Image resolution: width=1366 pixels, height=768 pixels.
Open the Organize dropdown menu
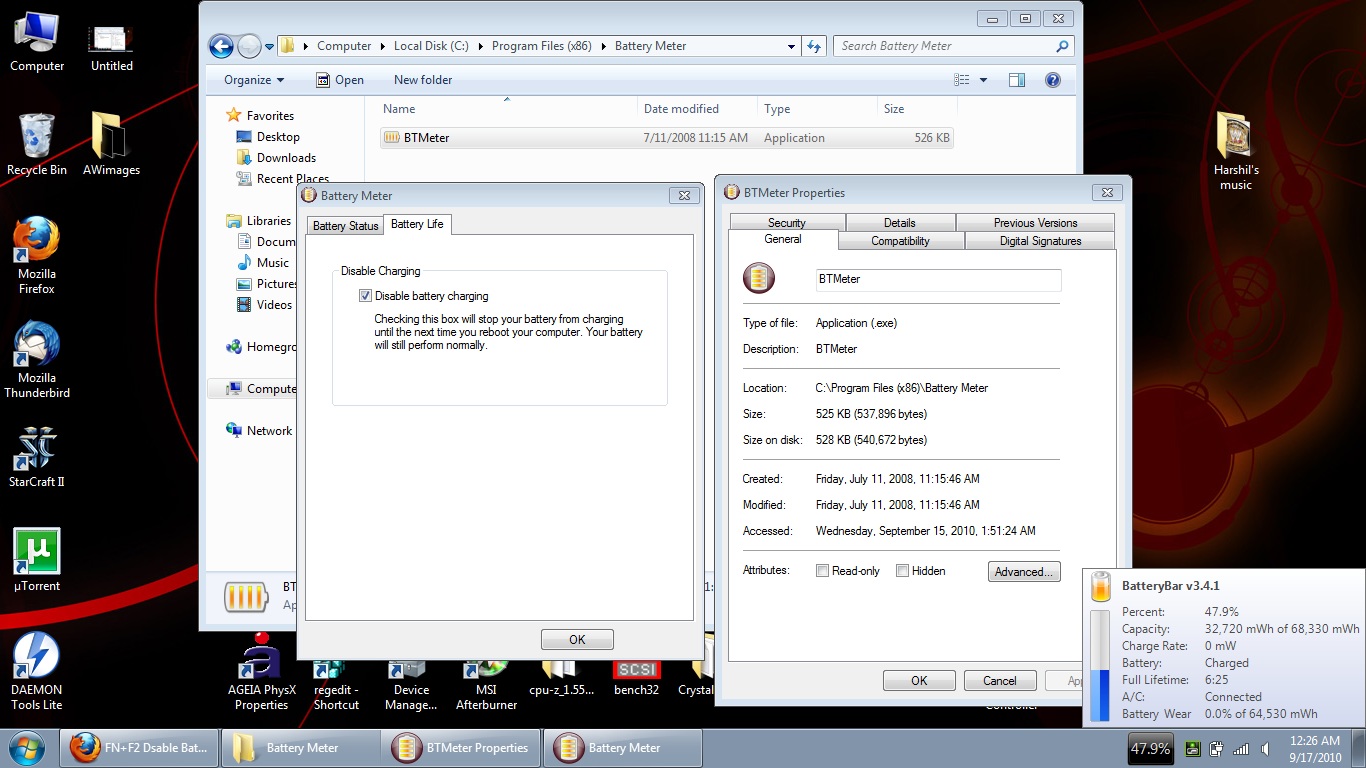[254, 80]
